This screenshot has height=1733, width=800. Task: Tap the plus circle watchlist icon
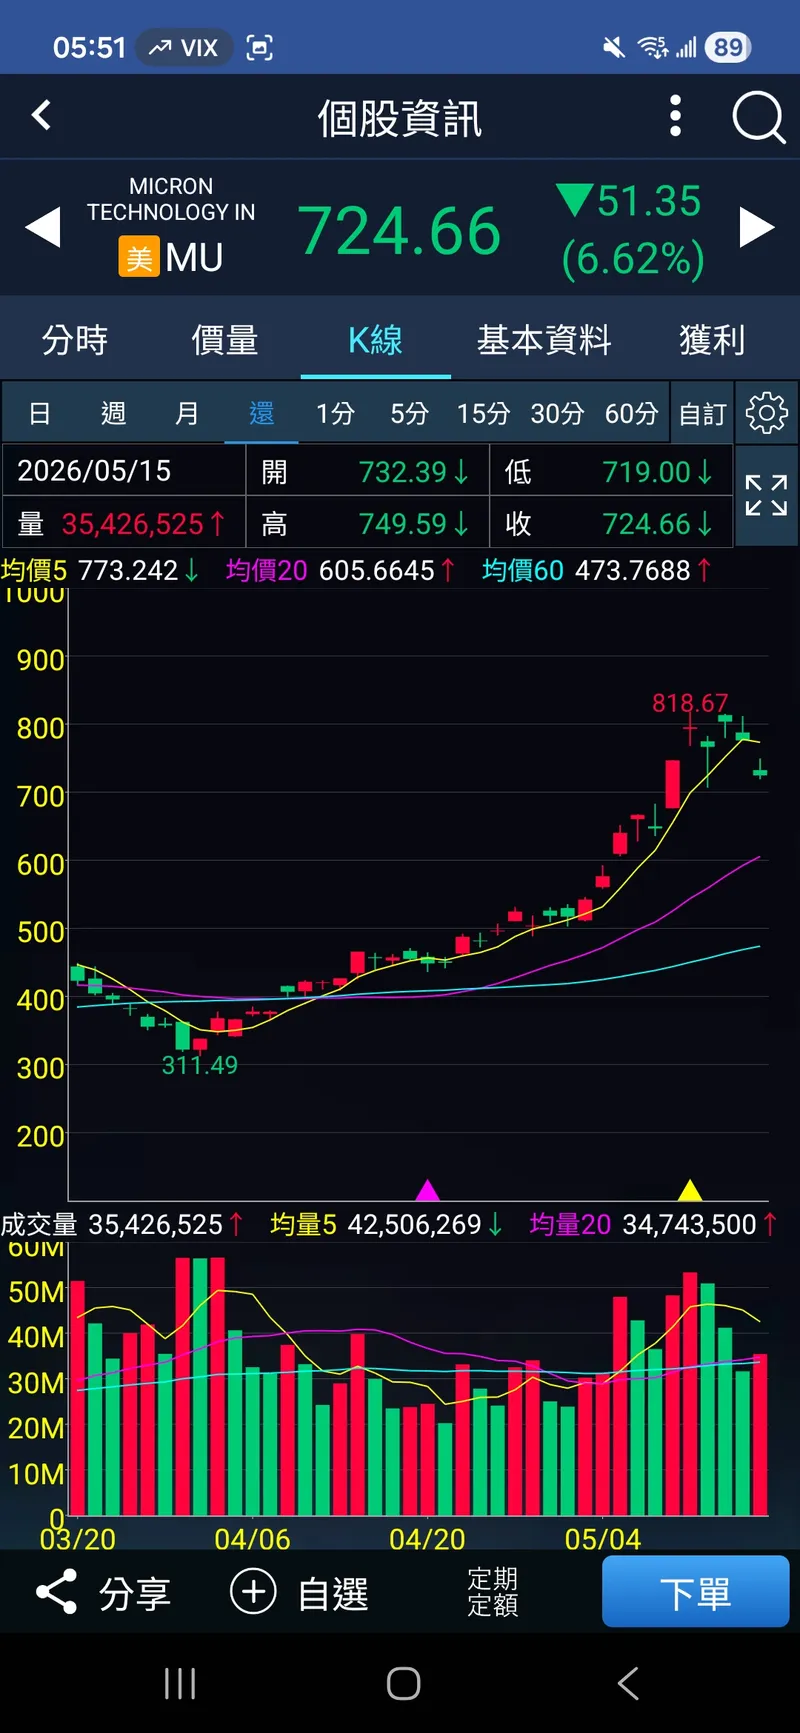[x=253, y=1591]
